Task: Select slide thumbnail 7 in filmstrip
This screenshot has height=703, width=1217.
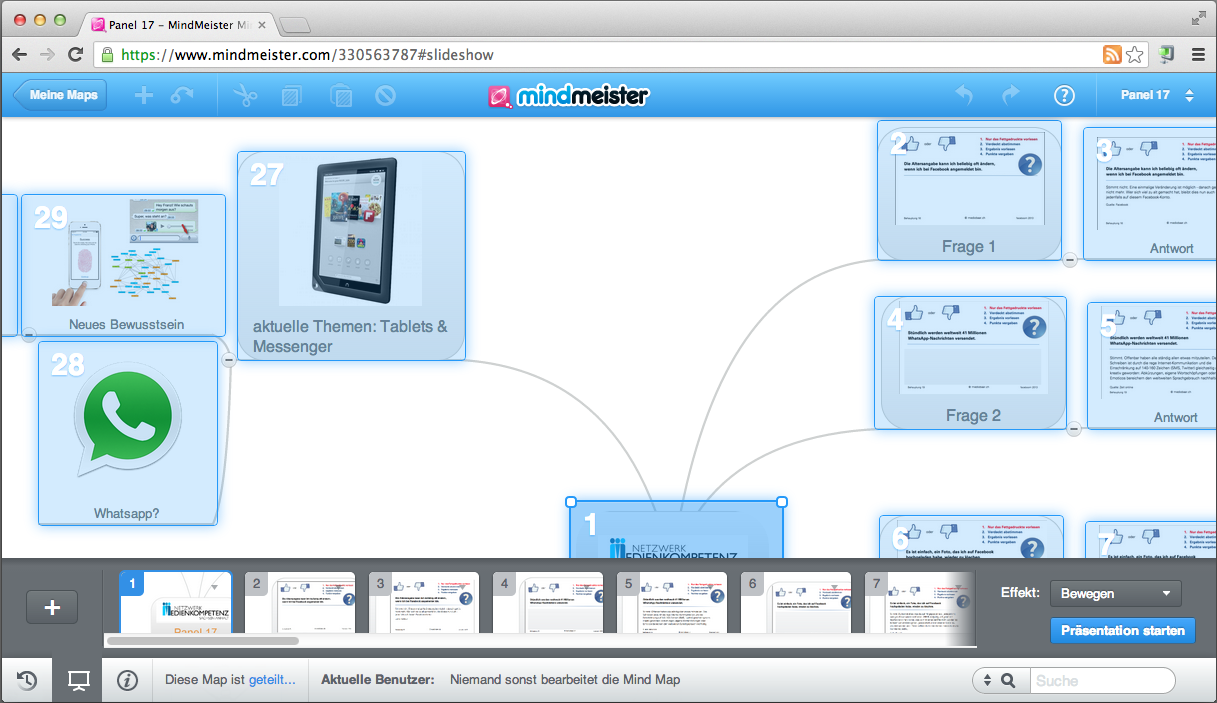Action: tap(920, 604)
